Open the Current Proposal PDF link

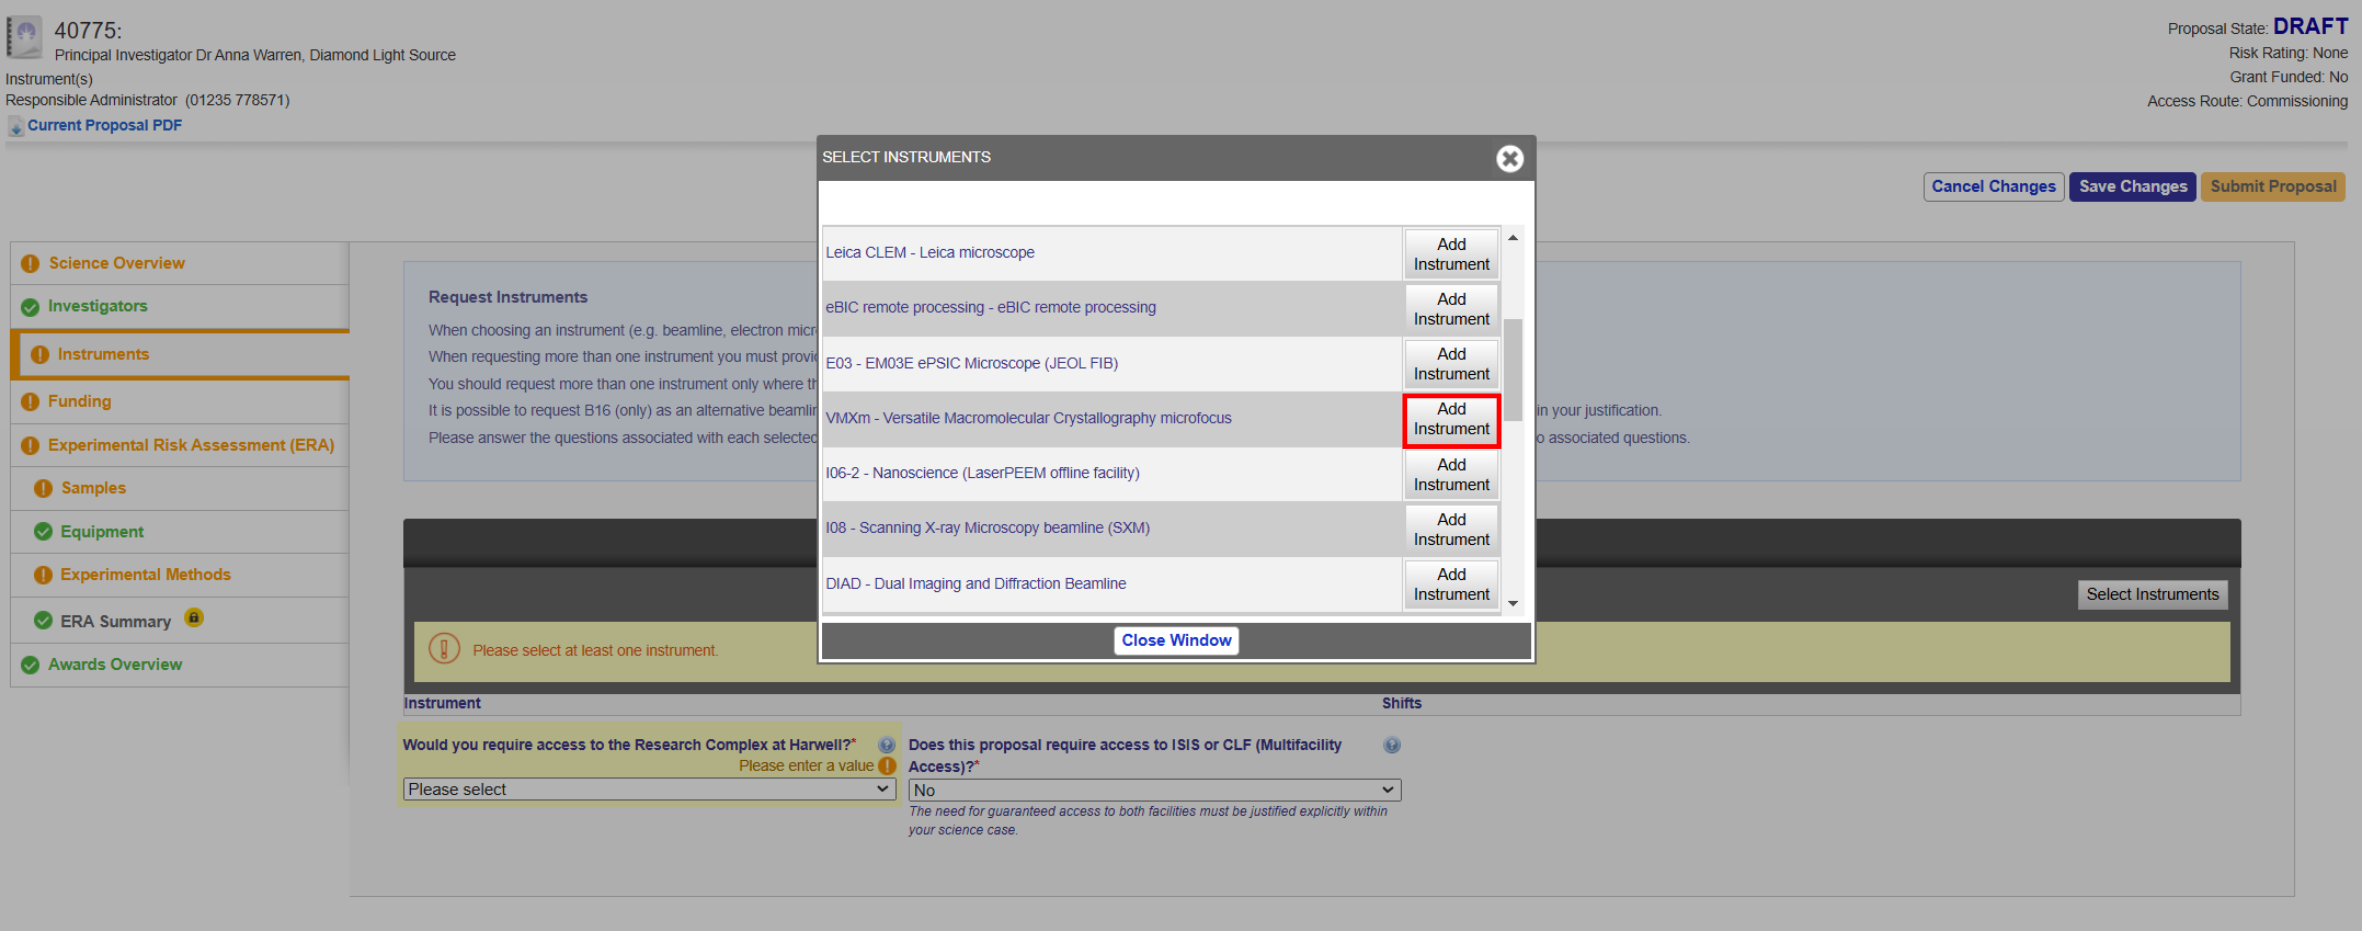[x=104, y=125]
